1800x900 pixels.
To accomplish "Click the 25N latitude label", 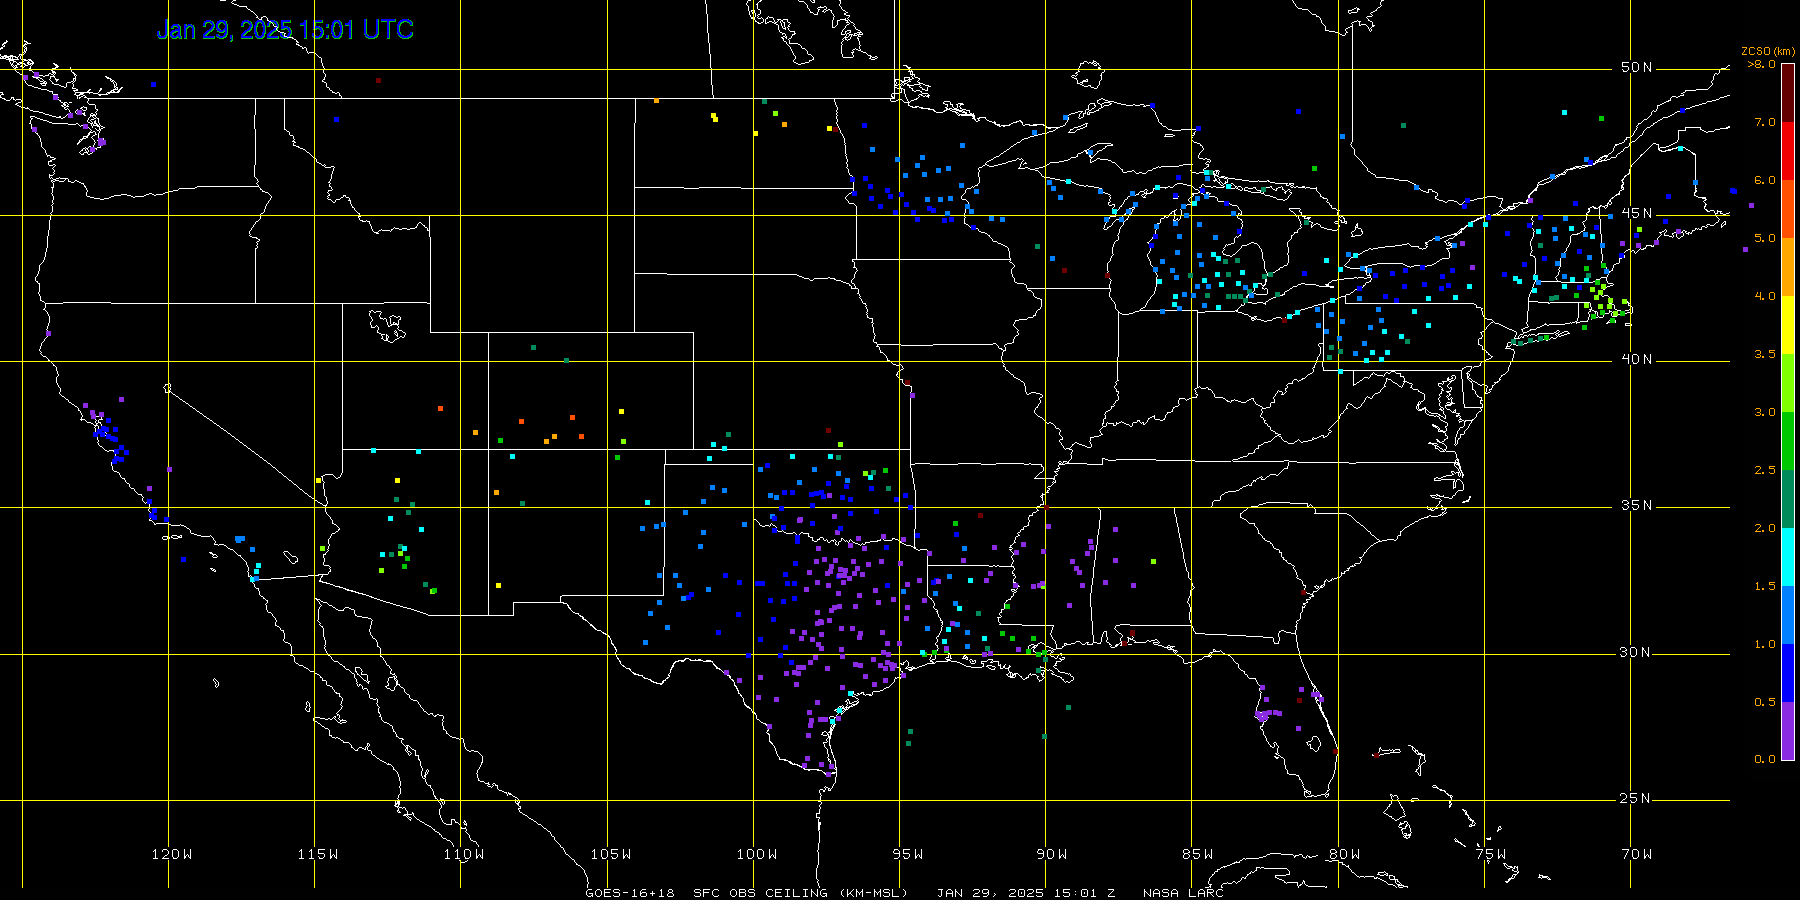I will (x=1637, y=799).
